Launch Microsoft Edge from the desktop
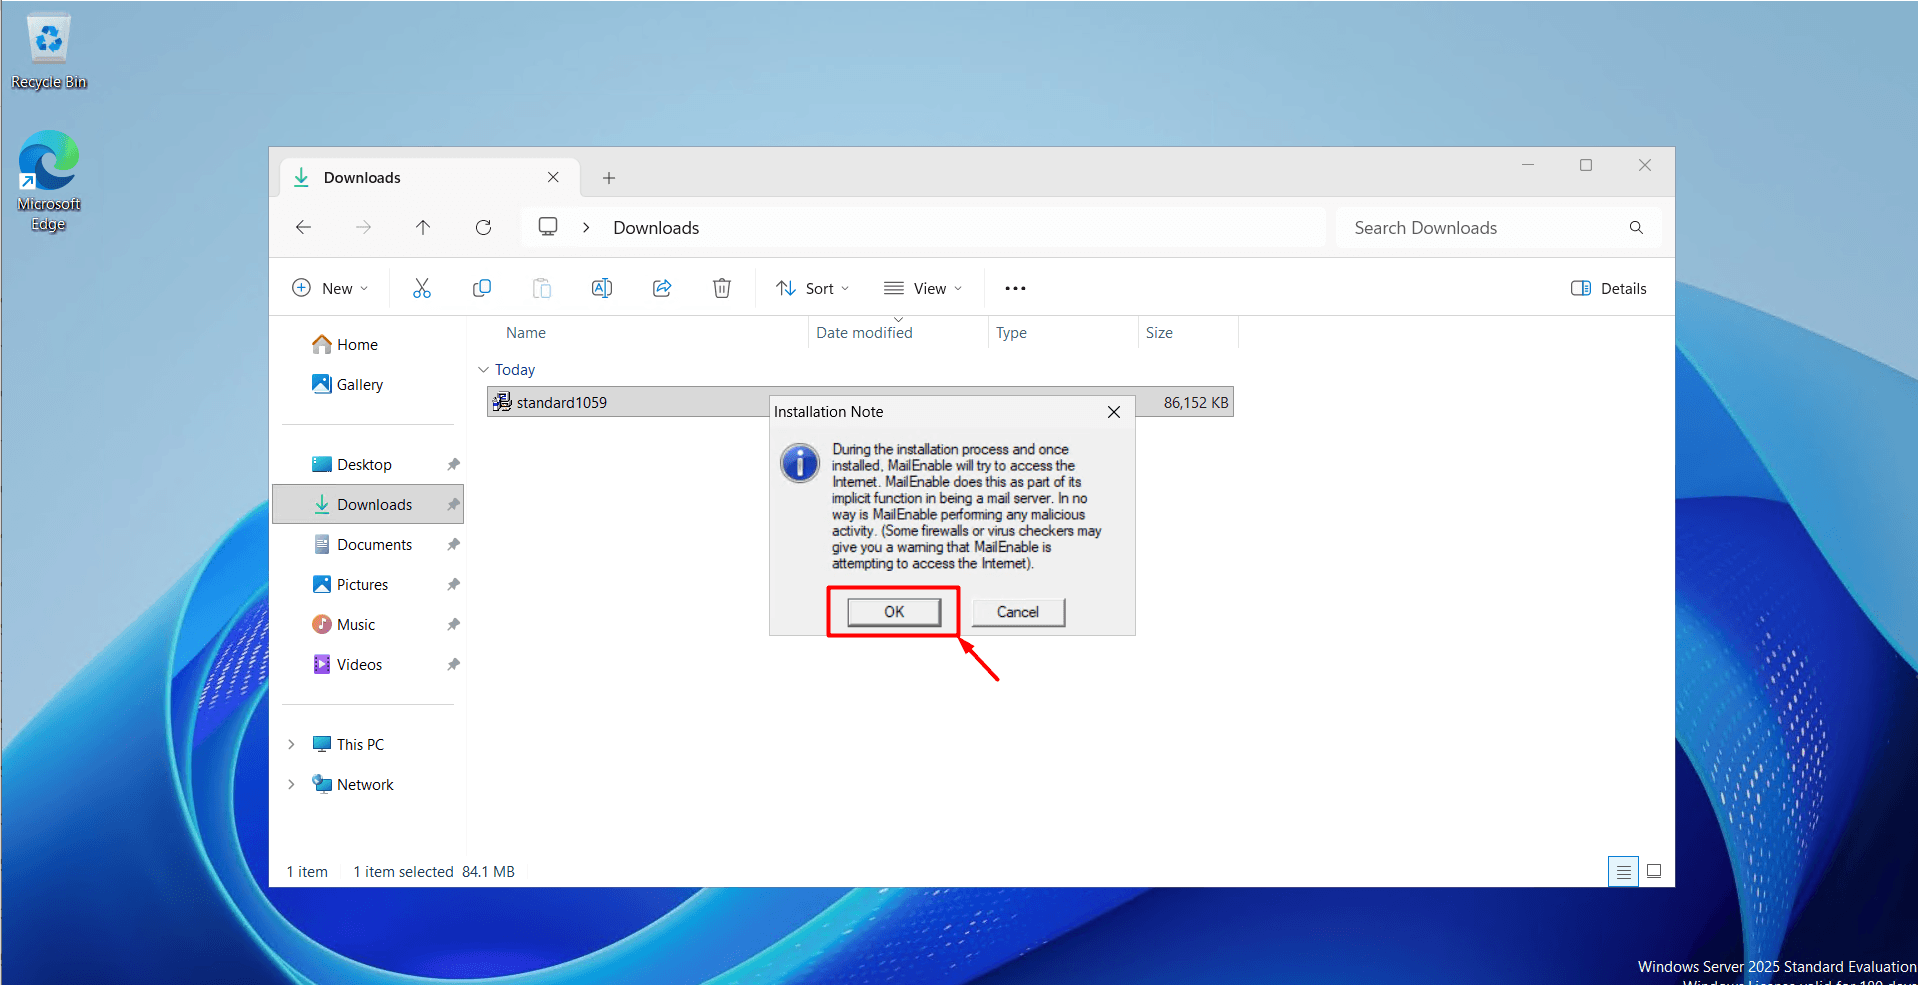The width and height of the screenshot is (1918, 985). (48, 181)
